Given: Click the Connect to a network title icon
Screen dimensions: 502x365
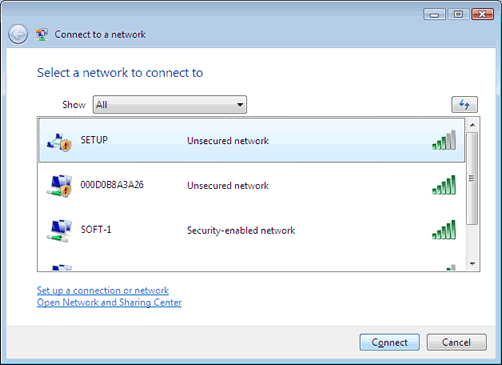Looking at the screenshot, I should pos(42,35).
